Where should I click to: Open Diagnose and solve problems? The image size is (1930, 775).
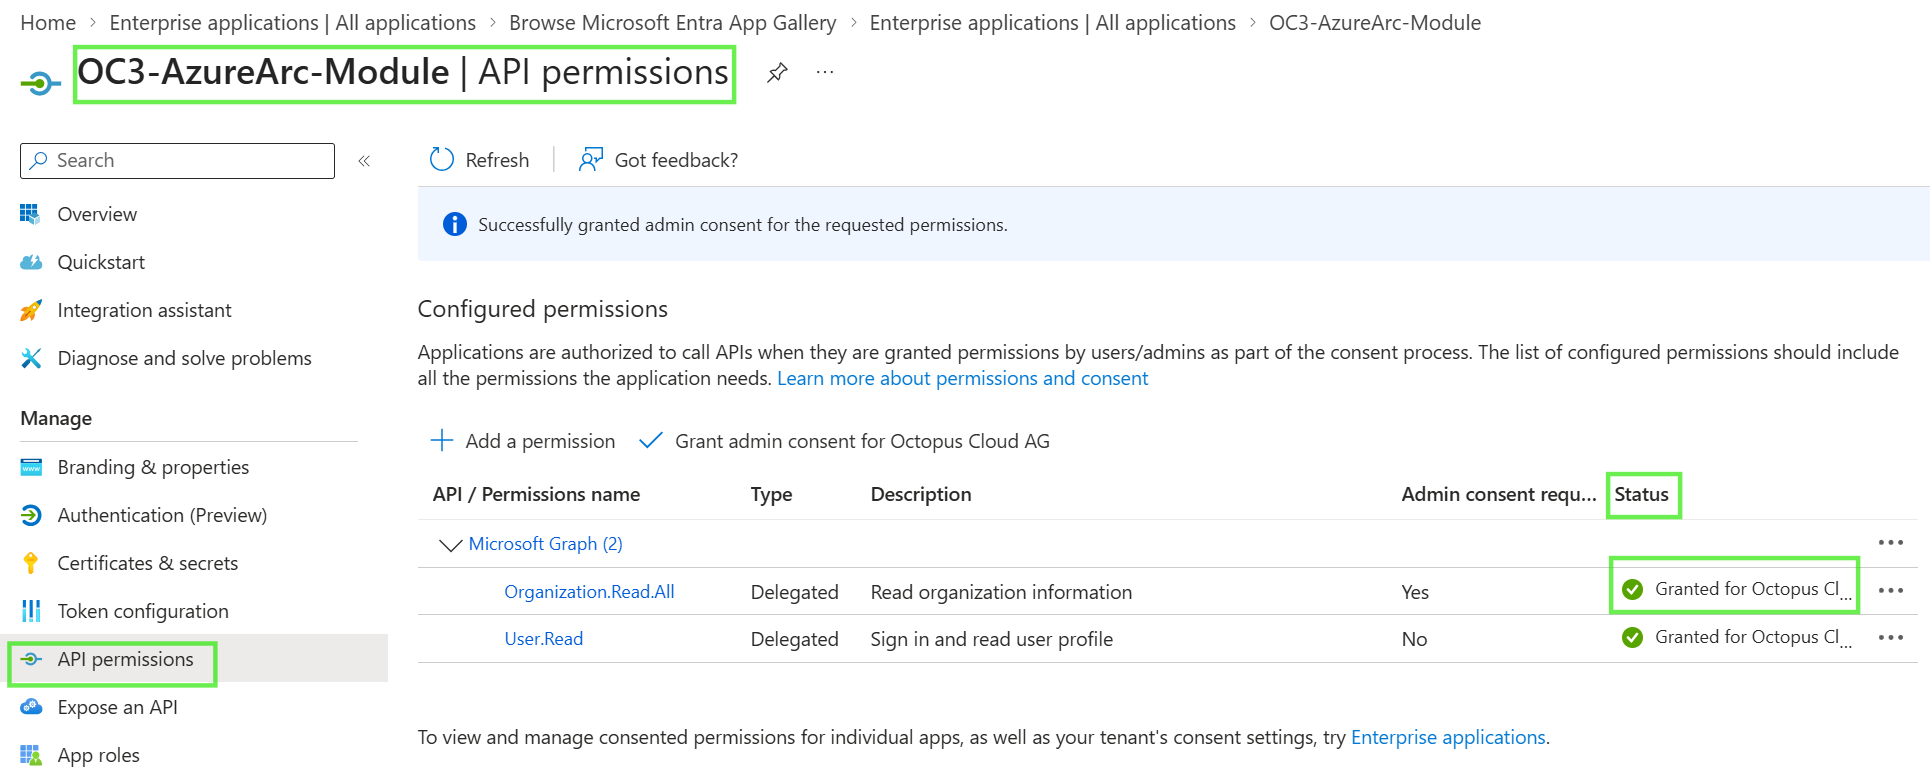[184, 358]
